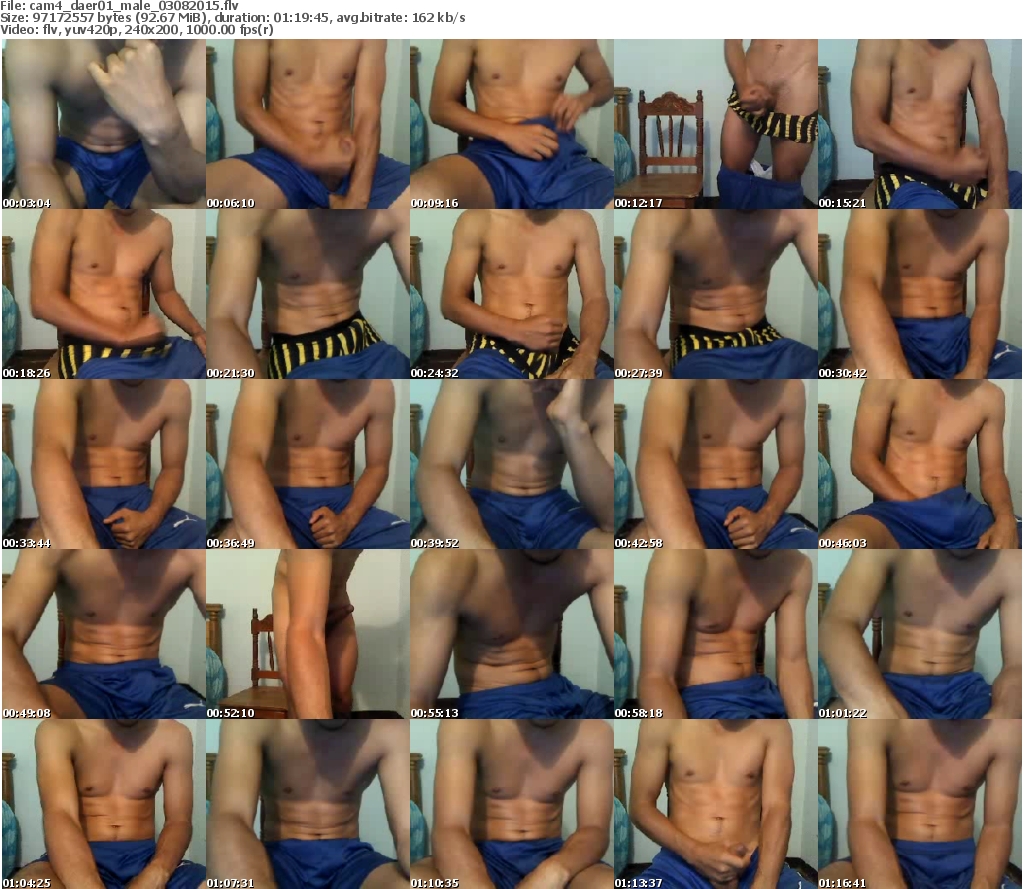Screen dimensions: 1024x889
Task: Open the frame labeled 00:49:08
Action: [104, 634]
